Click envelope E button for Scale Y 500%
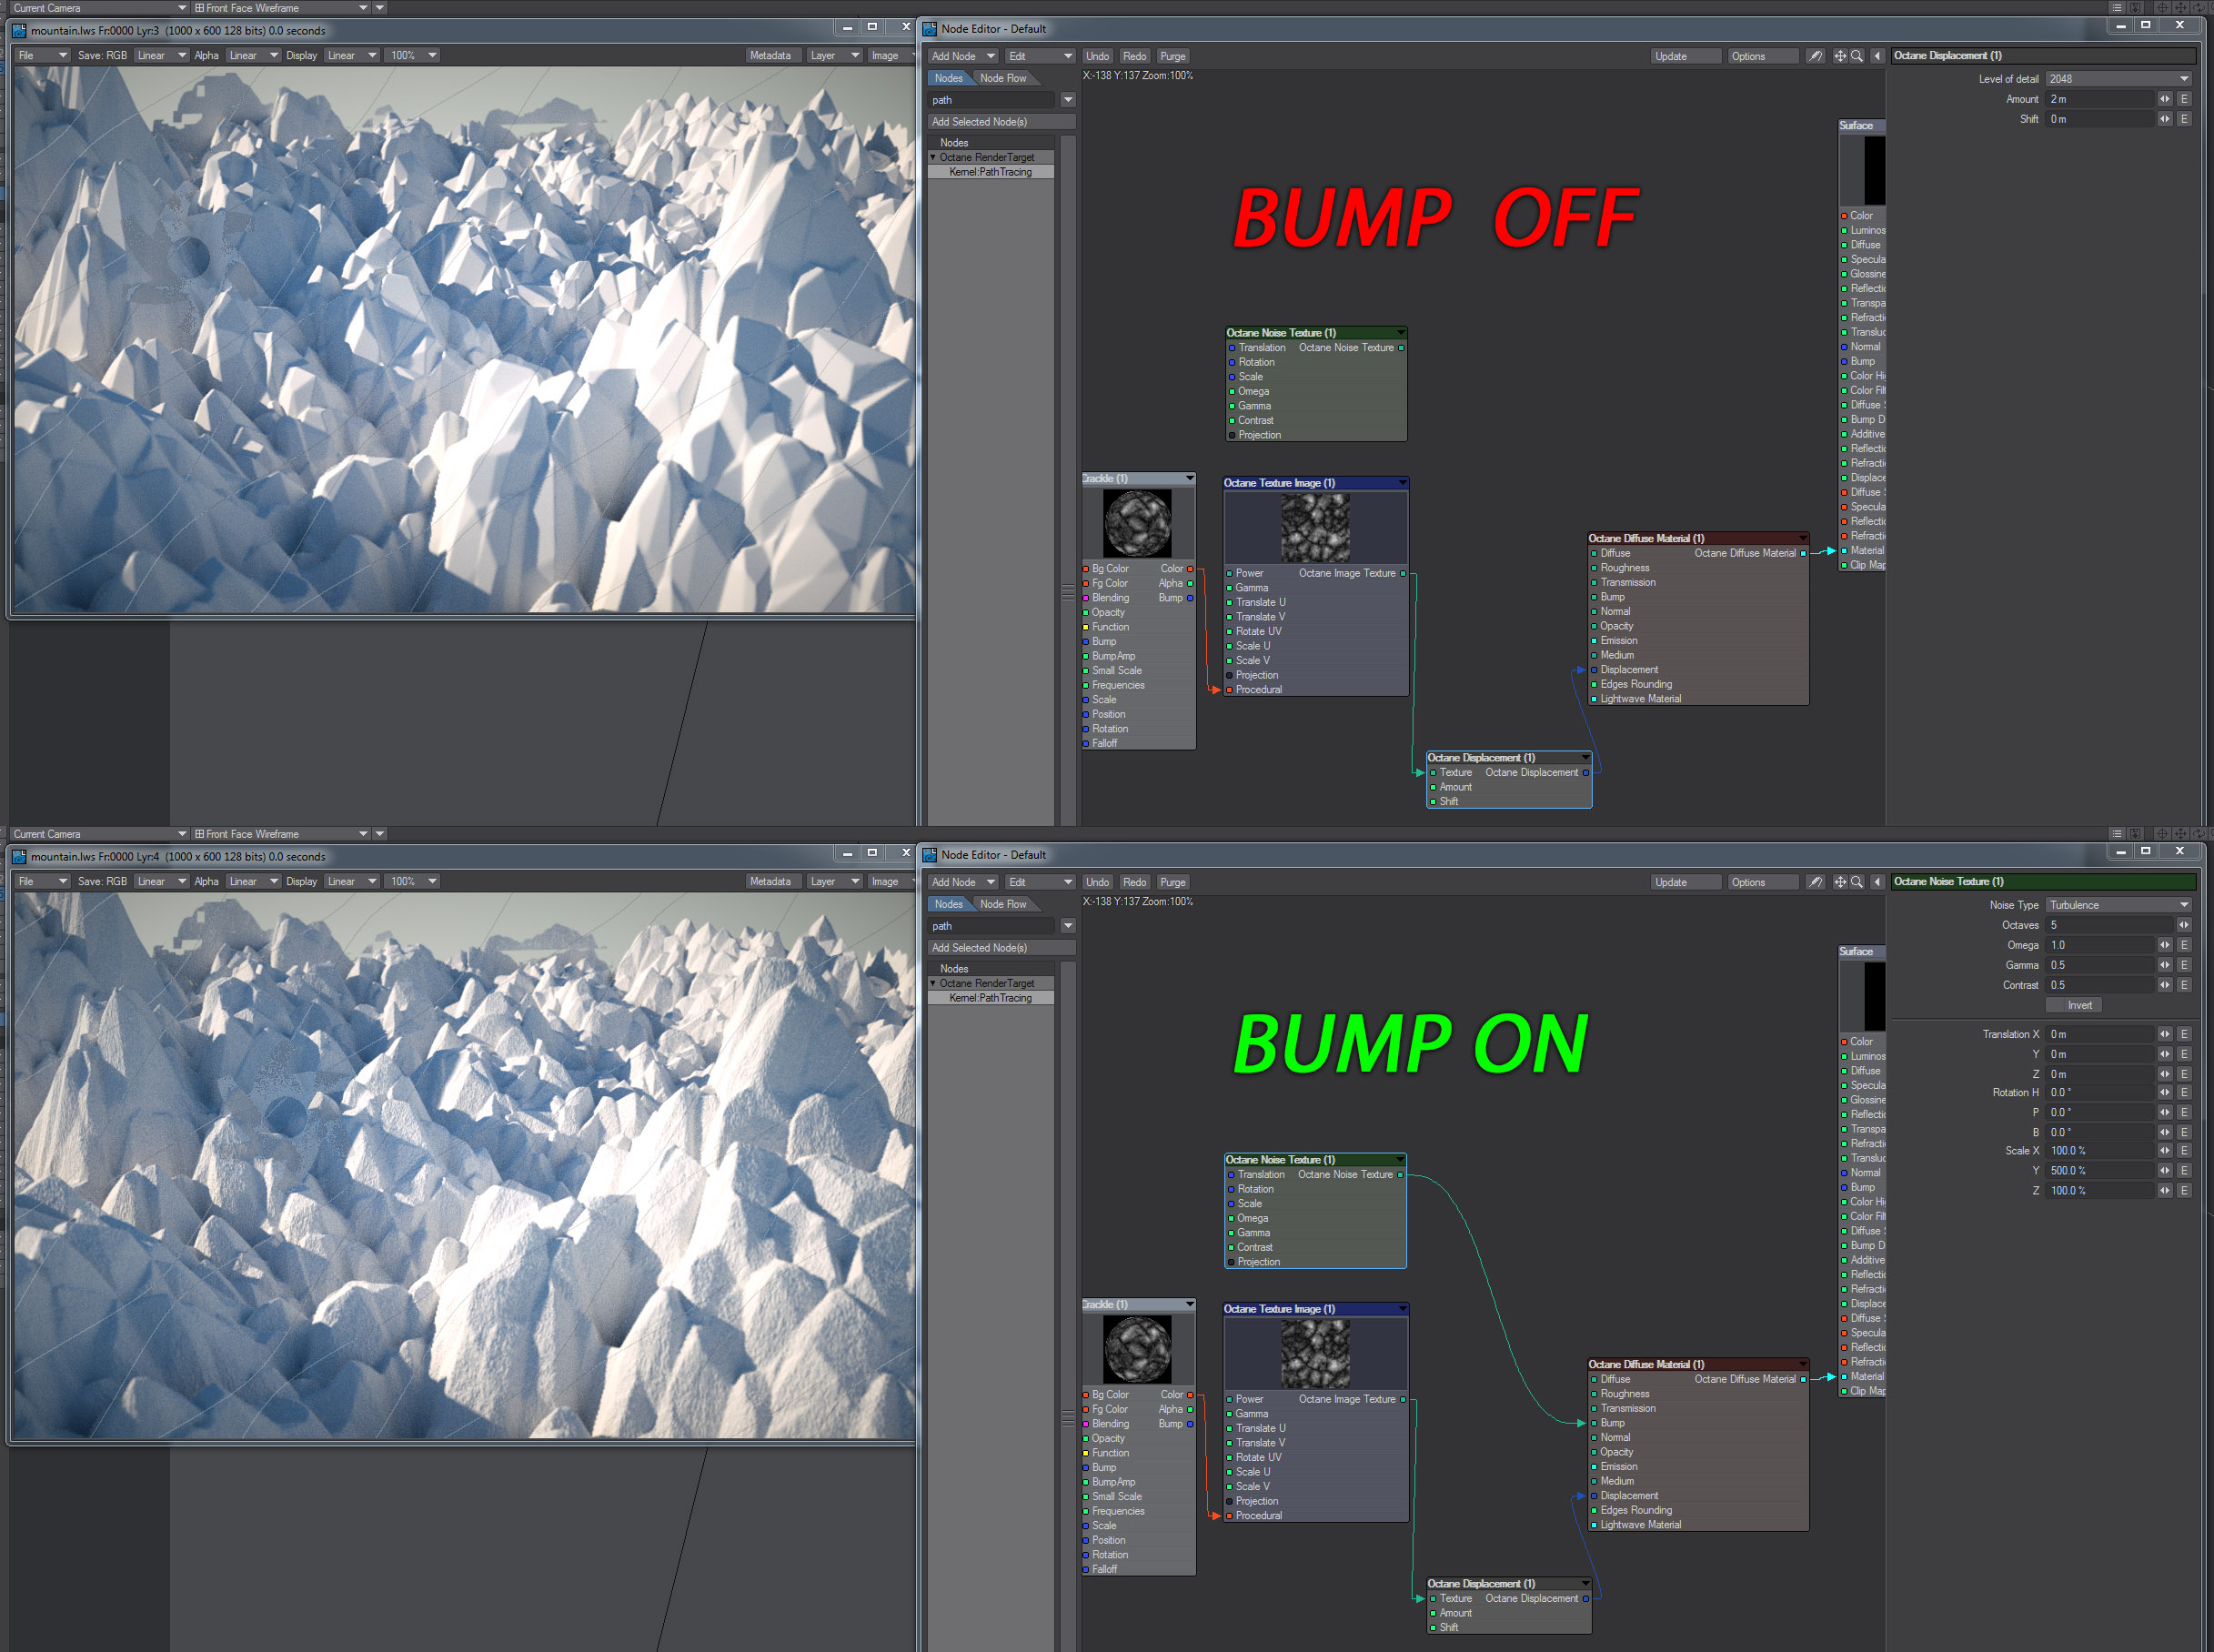 2184,1171
